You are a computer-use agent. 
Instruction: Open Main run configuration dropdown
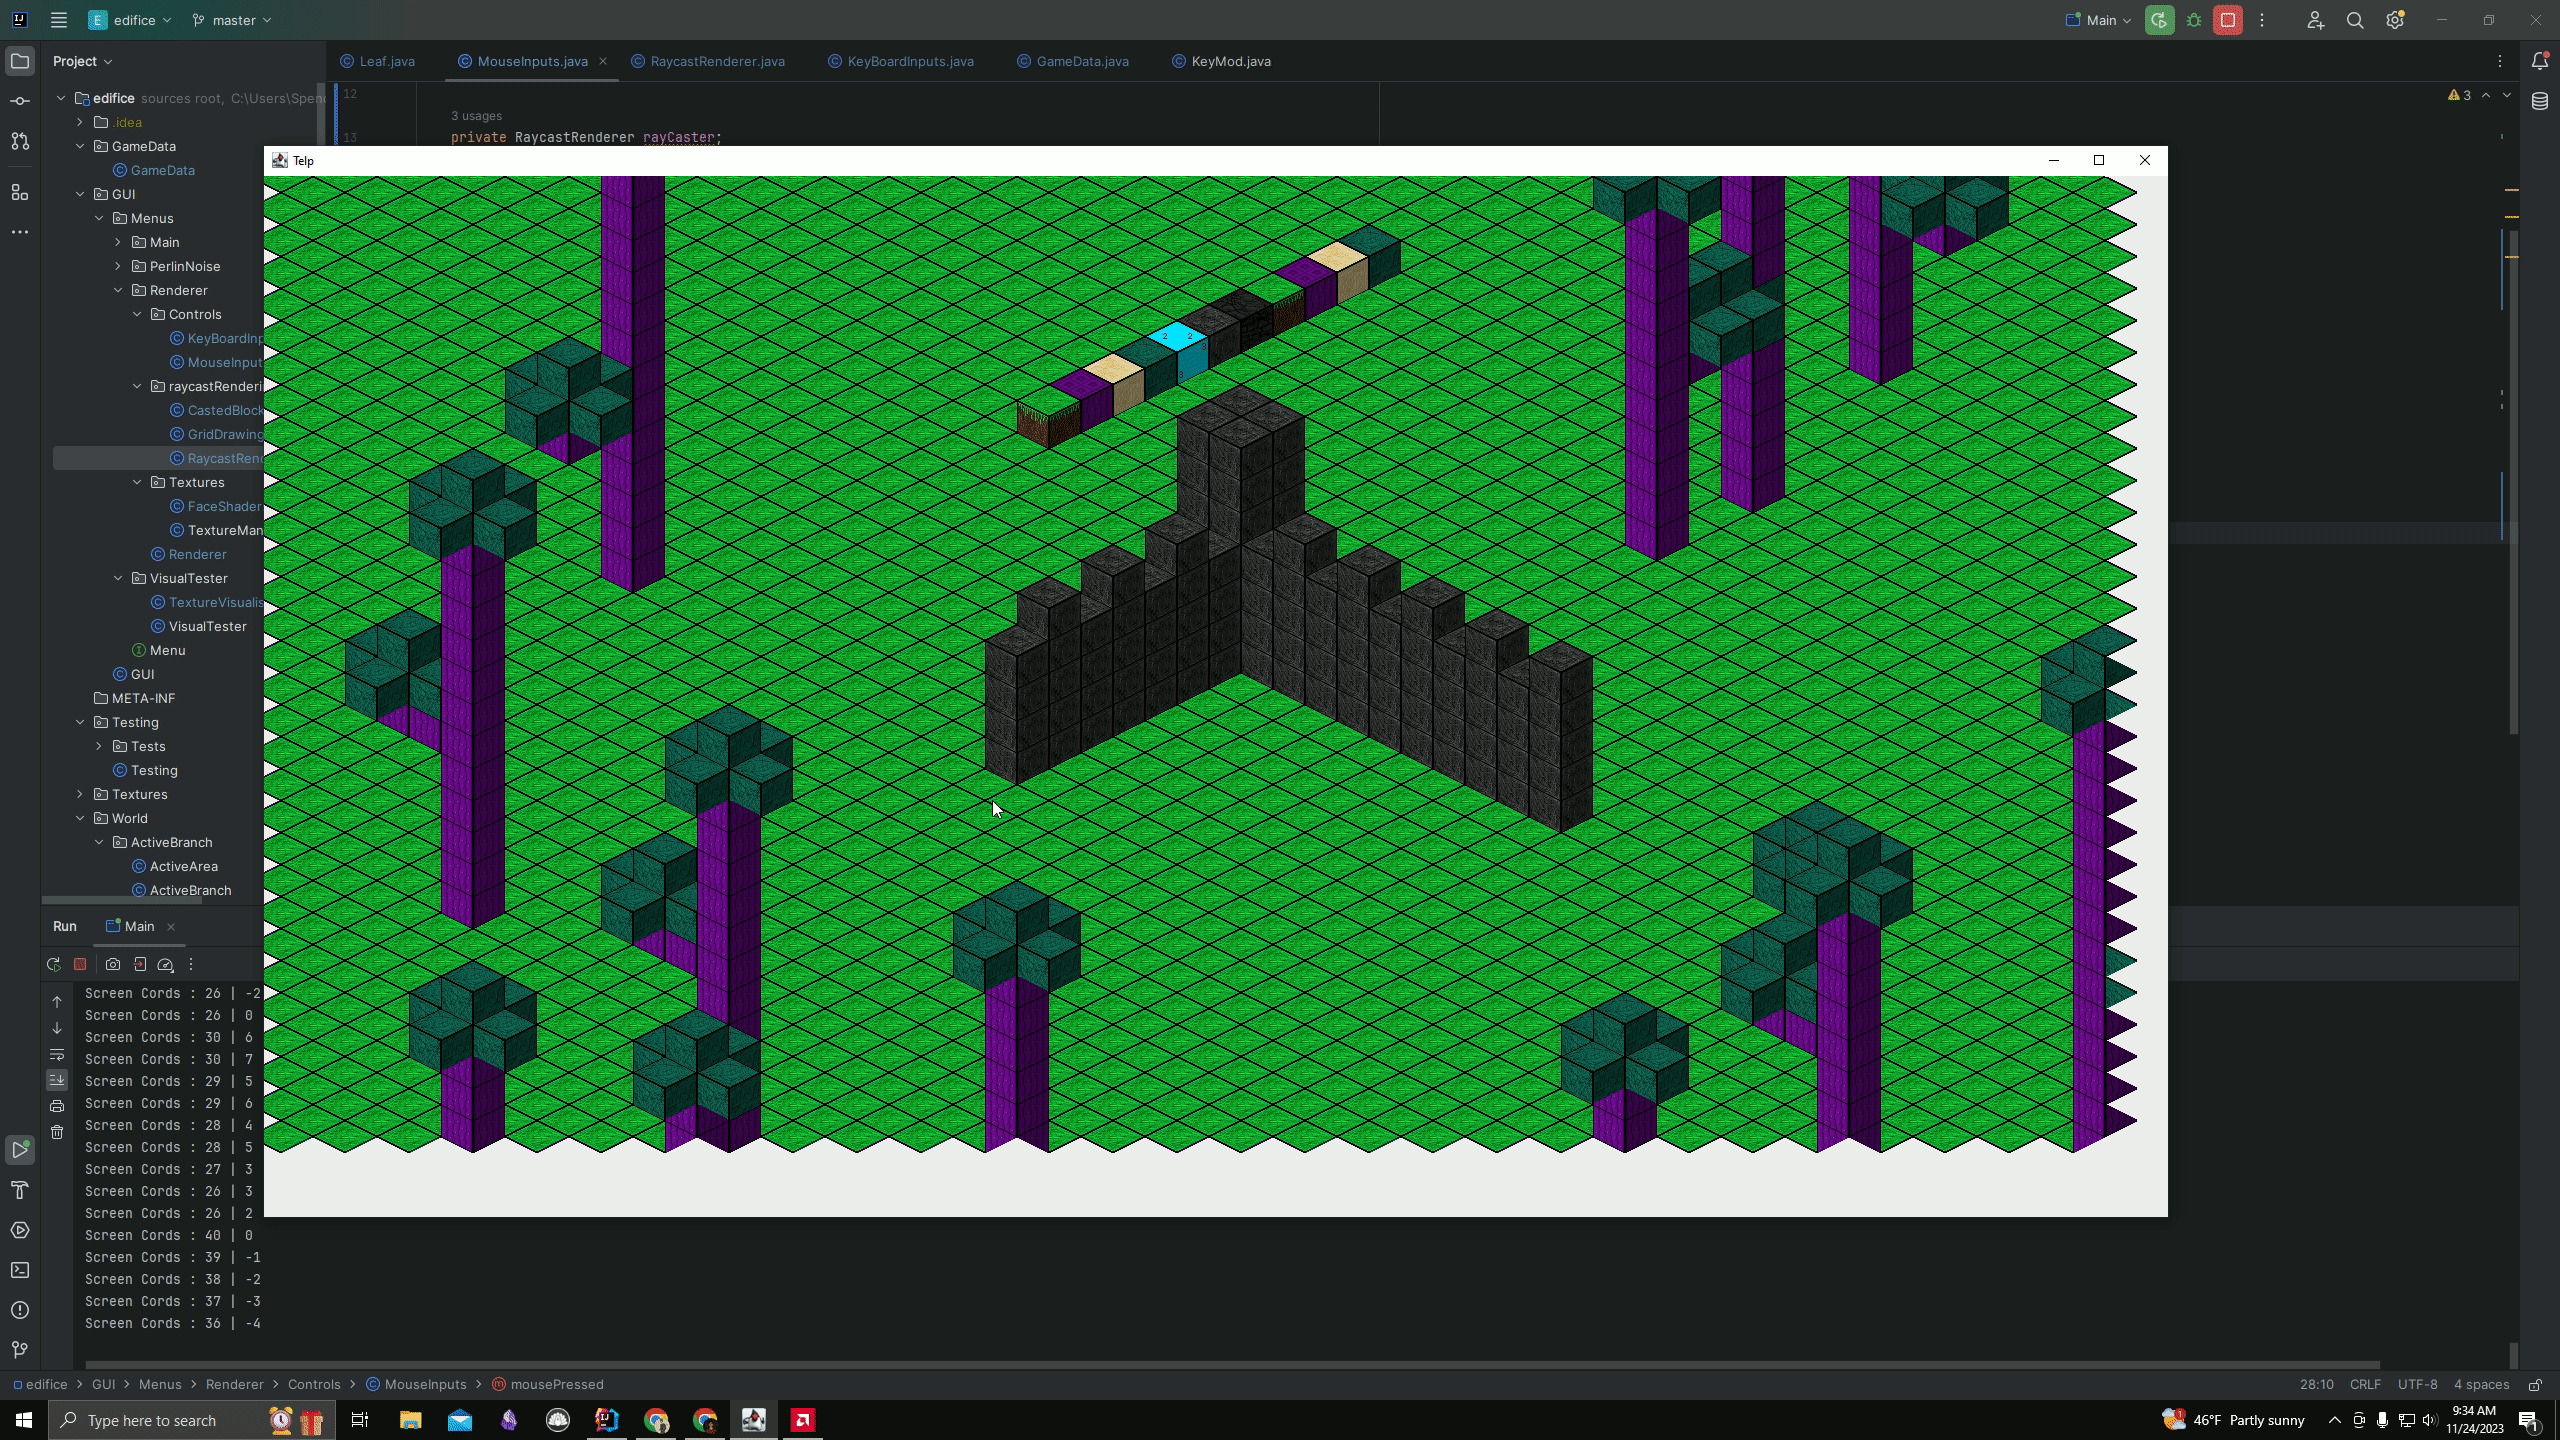click(2100, 20)
